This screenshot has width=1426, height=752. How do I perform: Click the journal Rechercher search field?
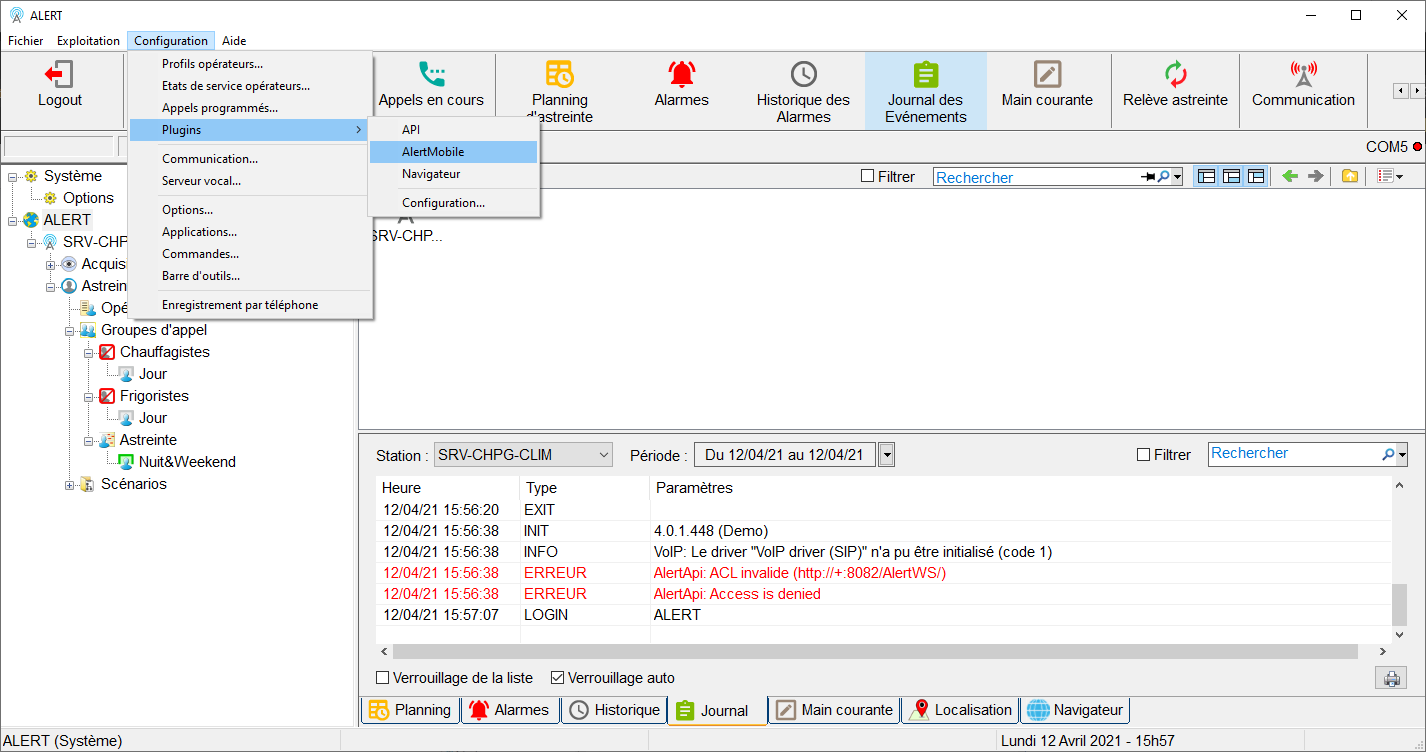tap(1294, 453)
